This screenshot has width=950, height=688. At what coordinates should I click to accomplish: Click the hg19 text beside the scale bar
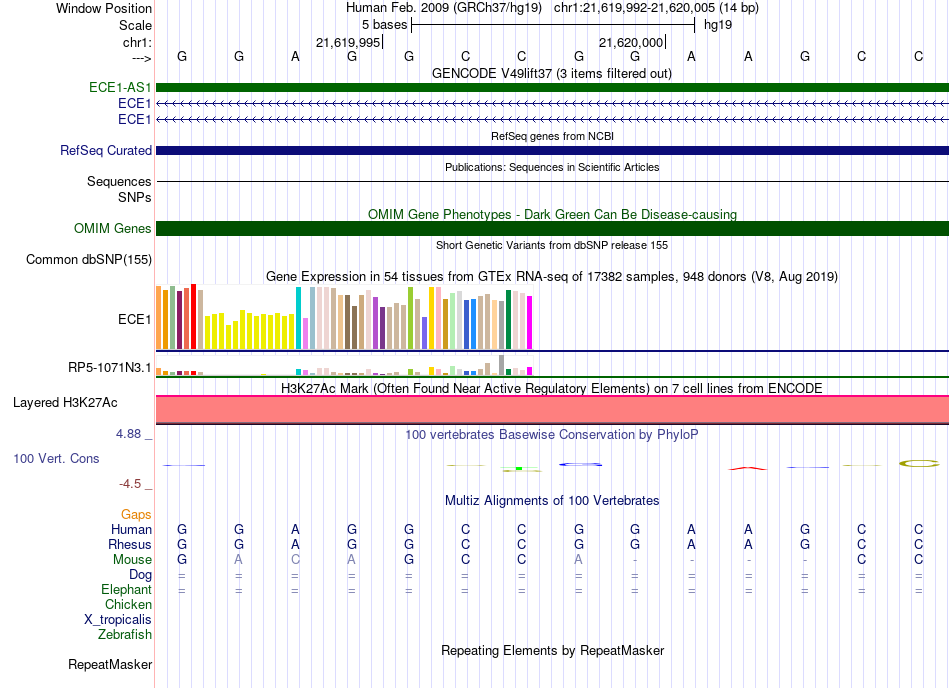[x=718, y=25]
